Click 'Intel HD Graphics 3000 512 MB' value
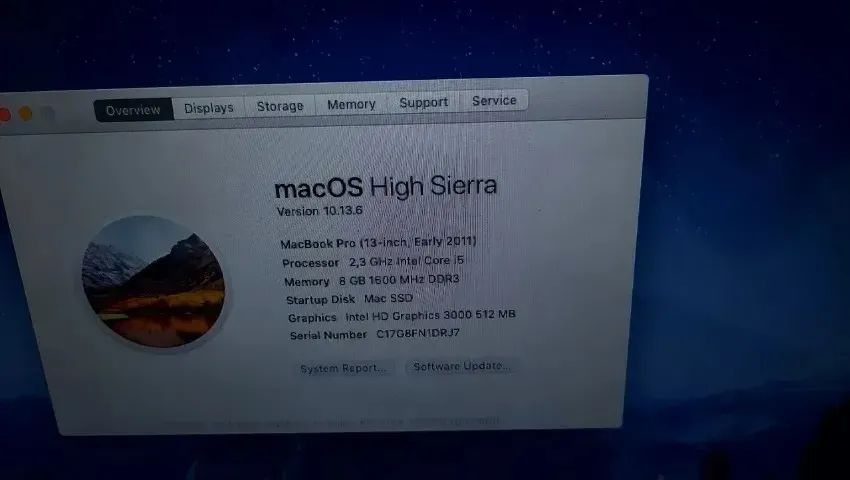Screen dimensions: 850x480 [x=430, y=315]
